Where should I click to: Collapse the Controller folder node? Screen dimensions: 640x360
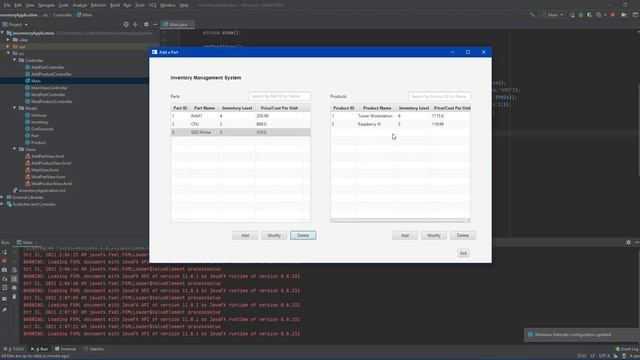[14, 60]
